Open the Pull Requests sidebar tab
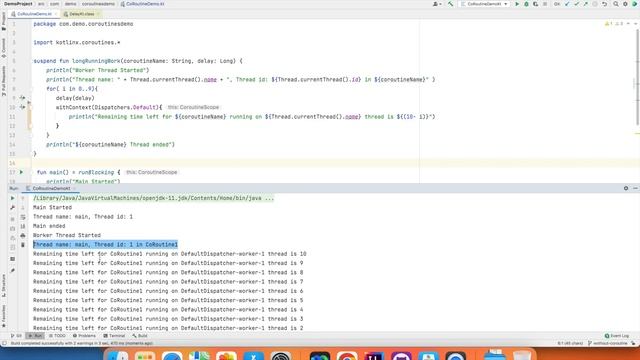This screenshot has width=640, height=360. coord(4,81)
